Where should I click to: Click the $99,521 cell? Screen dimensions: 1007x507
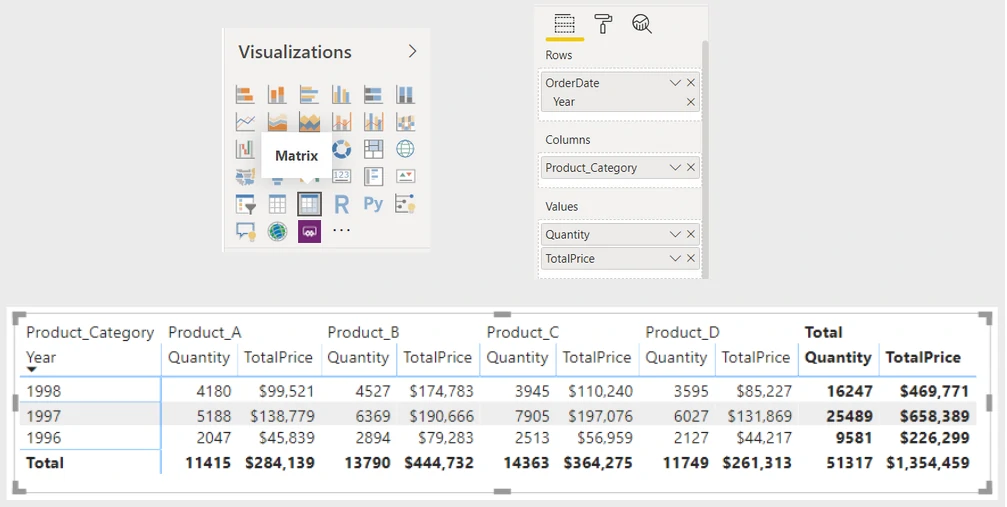(x=286, y=391)
